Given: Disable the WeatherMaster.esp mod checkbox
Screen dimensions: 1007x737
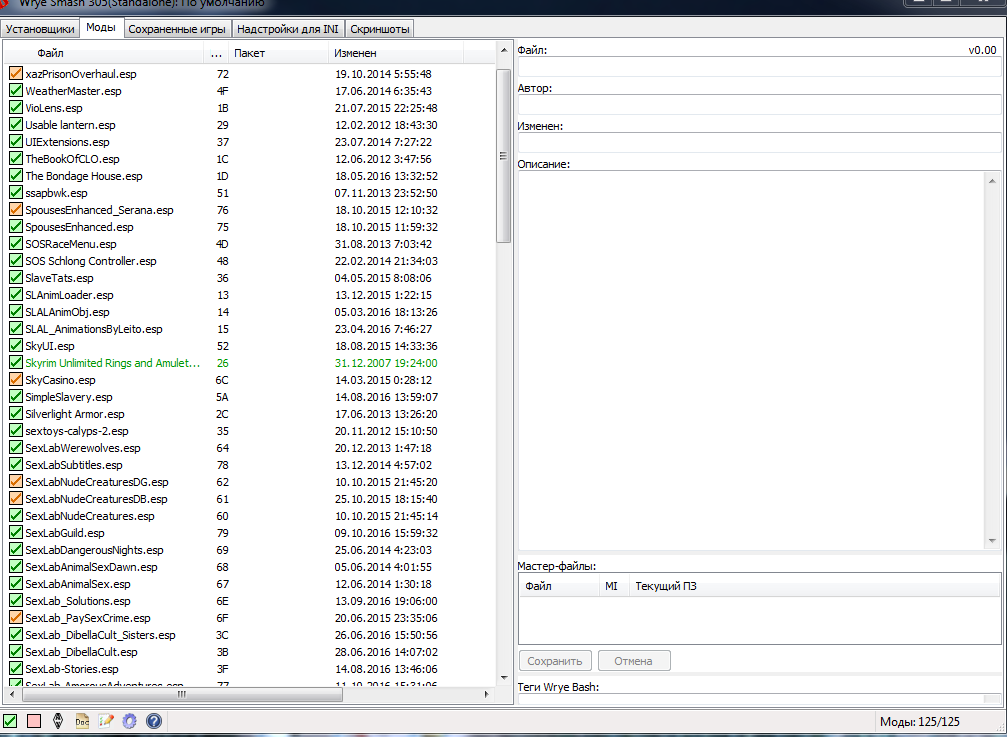Looking at the screenshot, I should [16, 91].
